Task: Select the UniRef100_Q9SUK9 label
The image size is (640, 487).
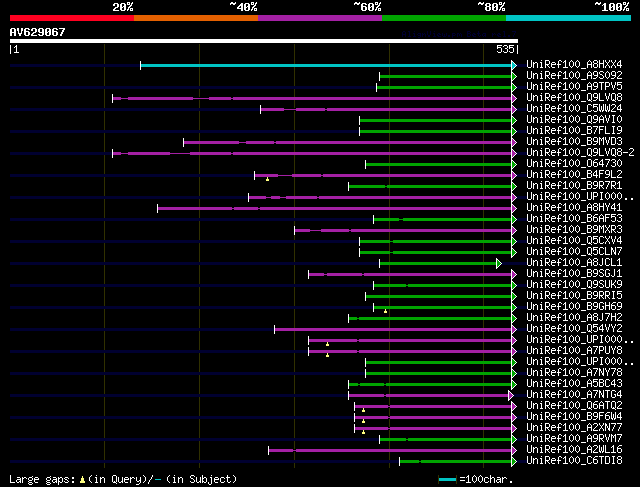Action: [574, 285]
